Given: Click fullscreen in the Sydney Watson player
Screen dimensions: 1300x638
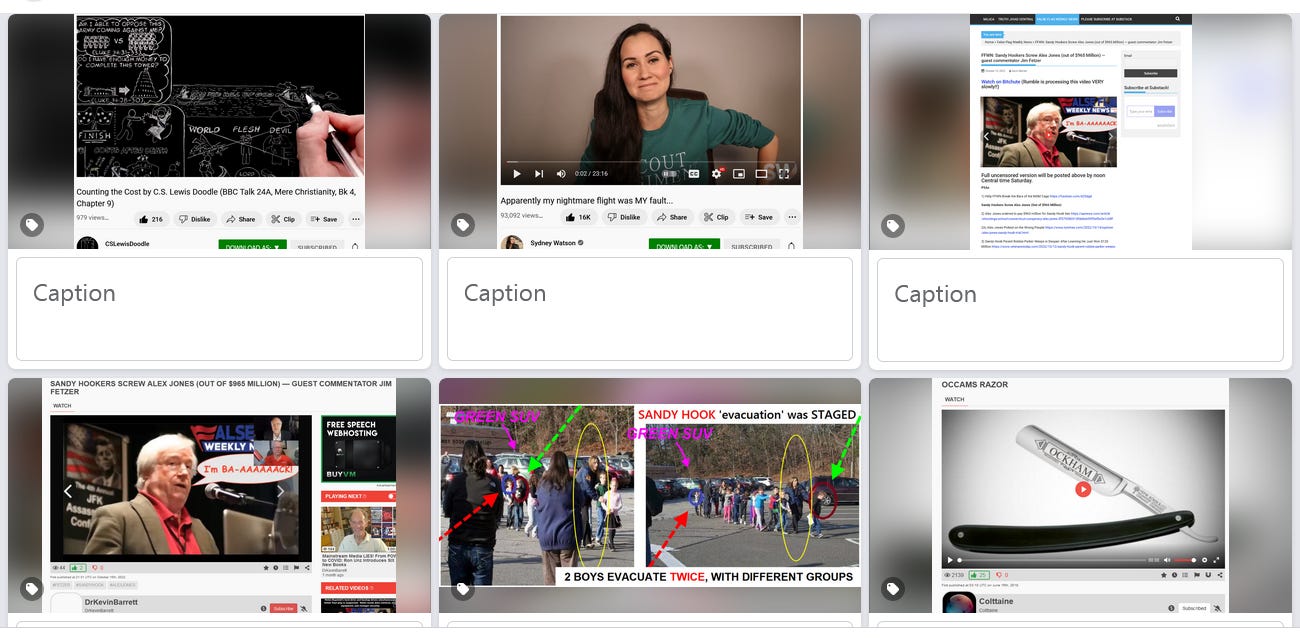Looking at the screenshot, I should point(783,173).
